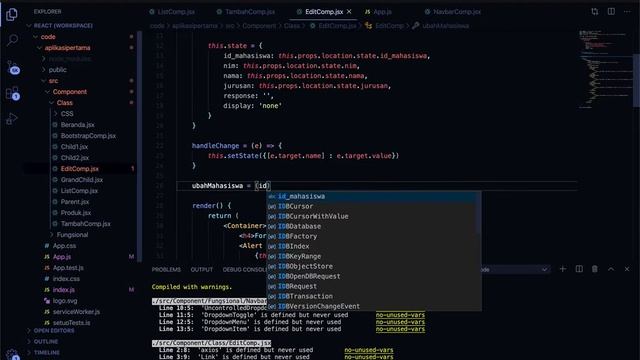Collapse the code folder
Viewport: 640px width, 360px height.
tap(48, 37)
